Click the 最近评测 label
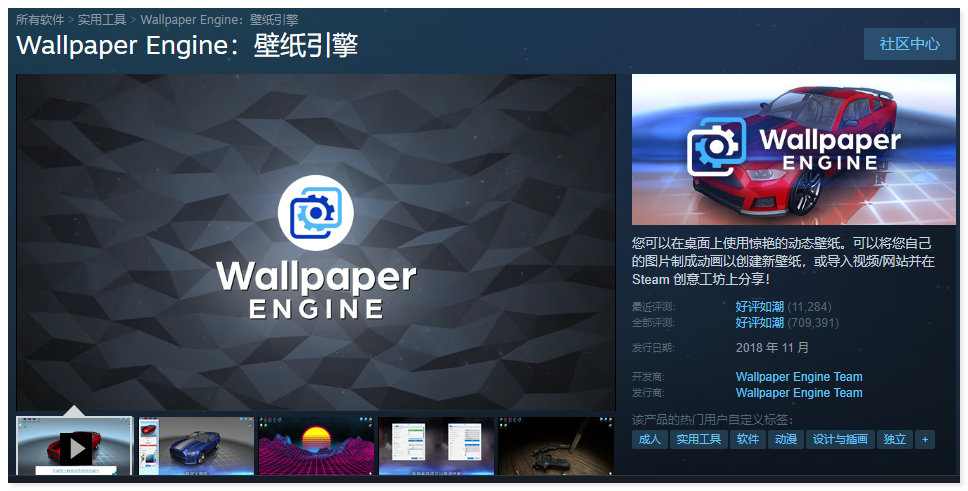 click(654, 307)
